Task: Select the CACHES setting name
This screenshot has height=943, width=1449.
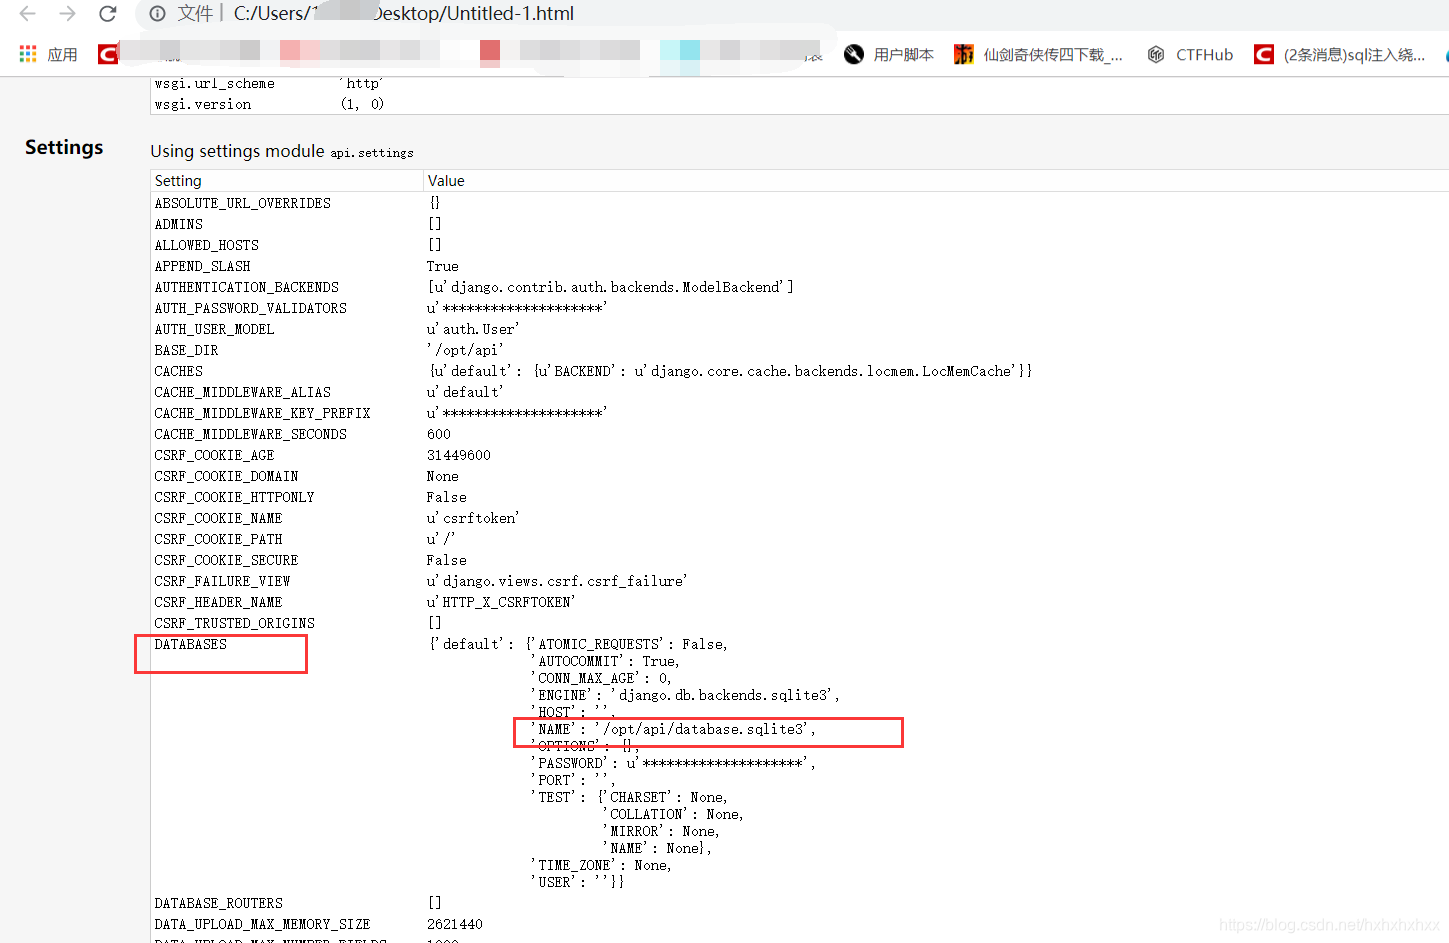Action: [178, 371]
